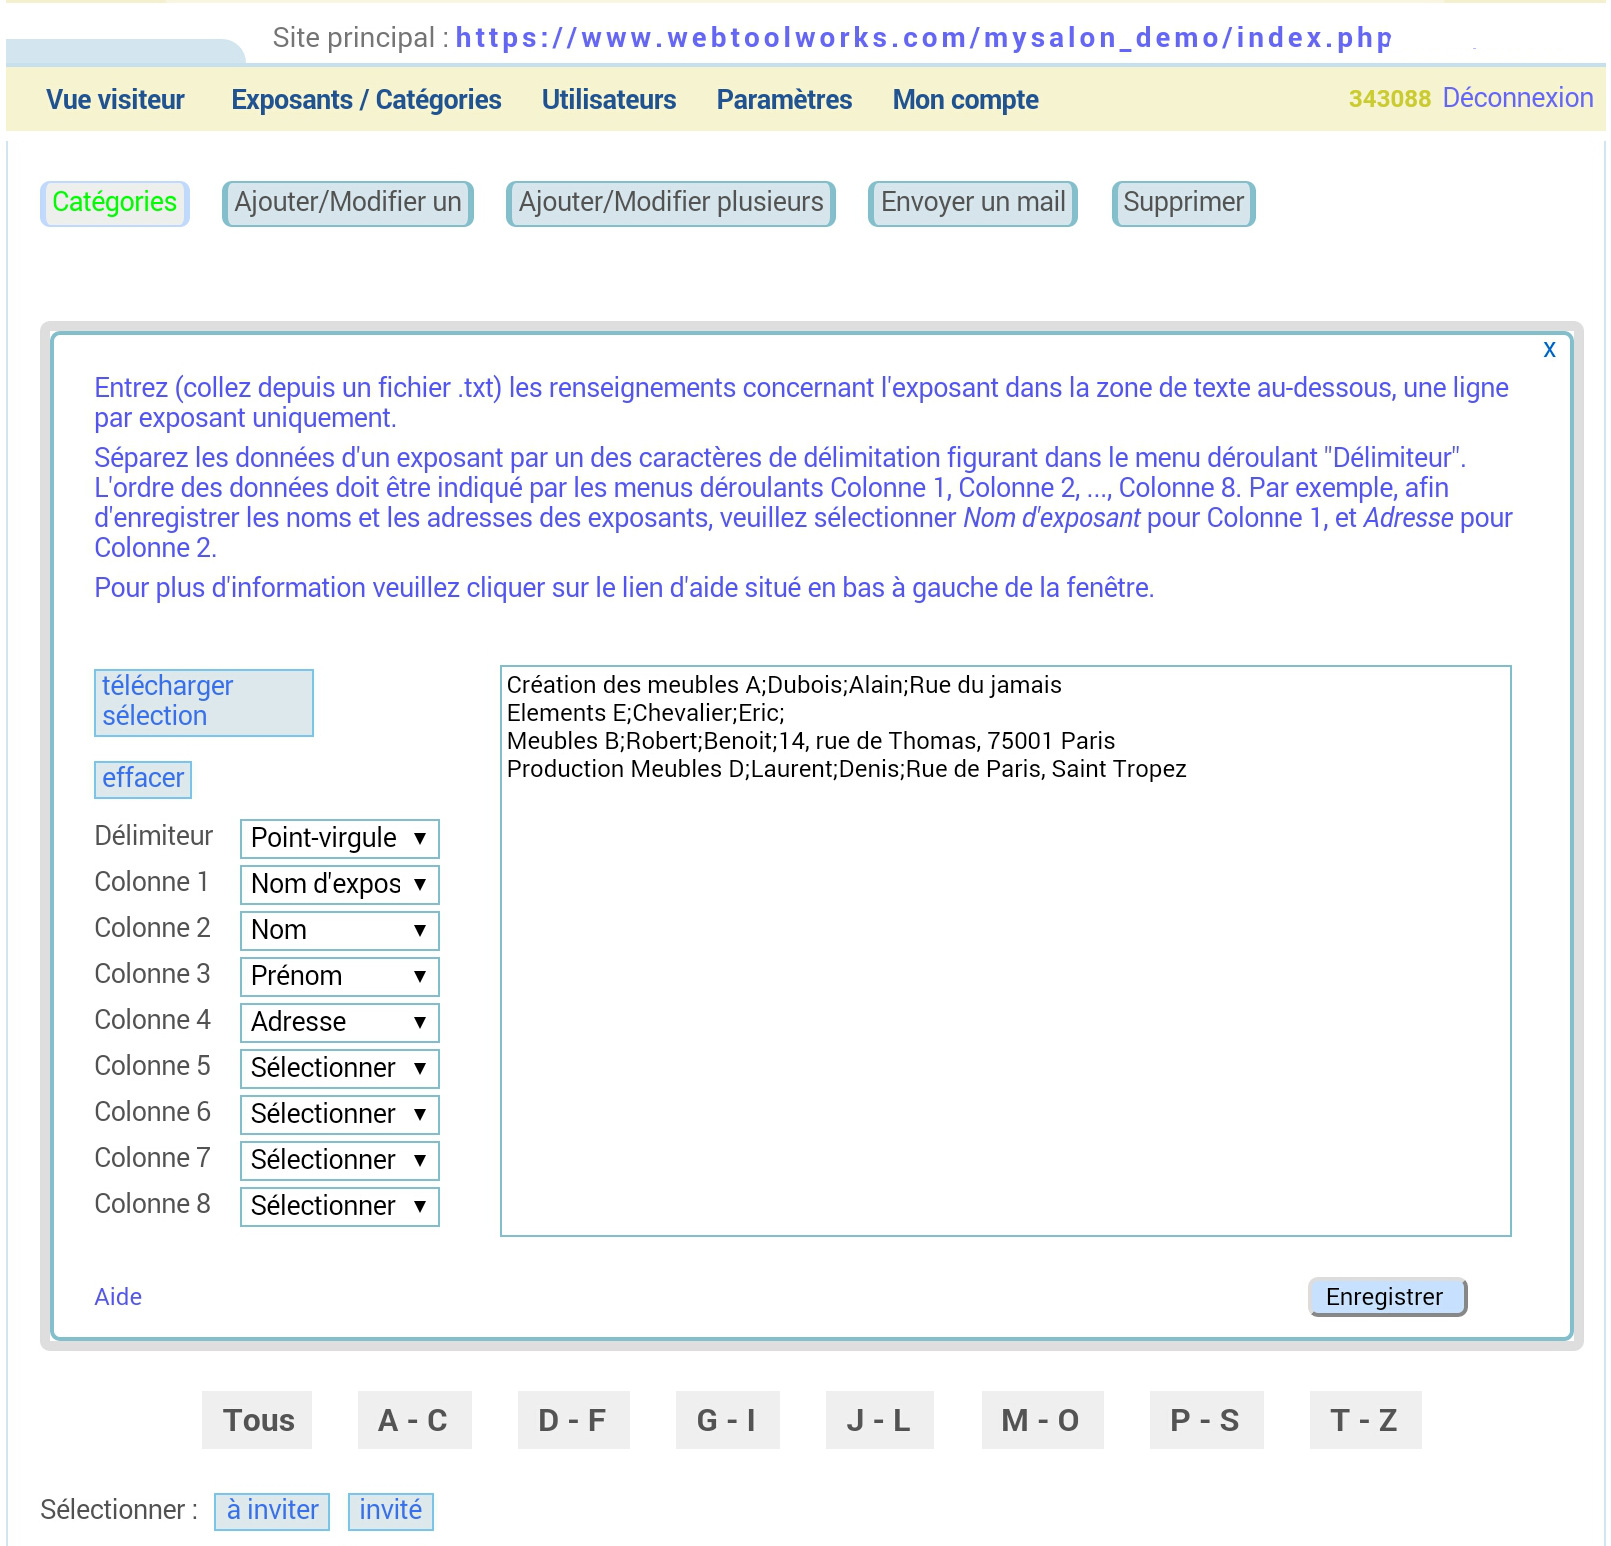Select exhibitors marked à inviter

click(272, 1510)
